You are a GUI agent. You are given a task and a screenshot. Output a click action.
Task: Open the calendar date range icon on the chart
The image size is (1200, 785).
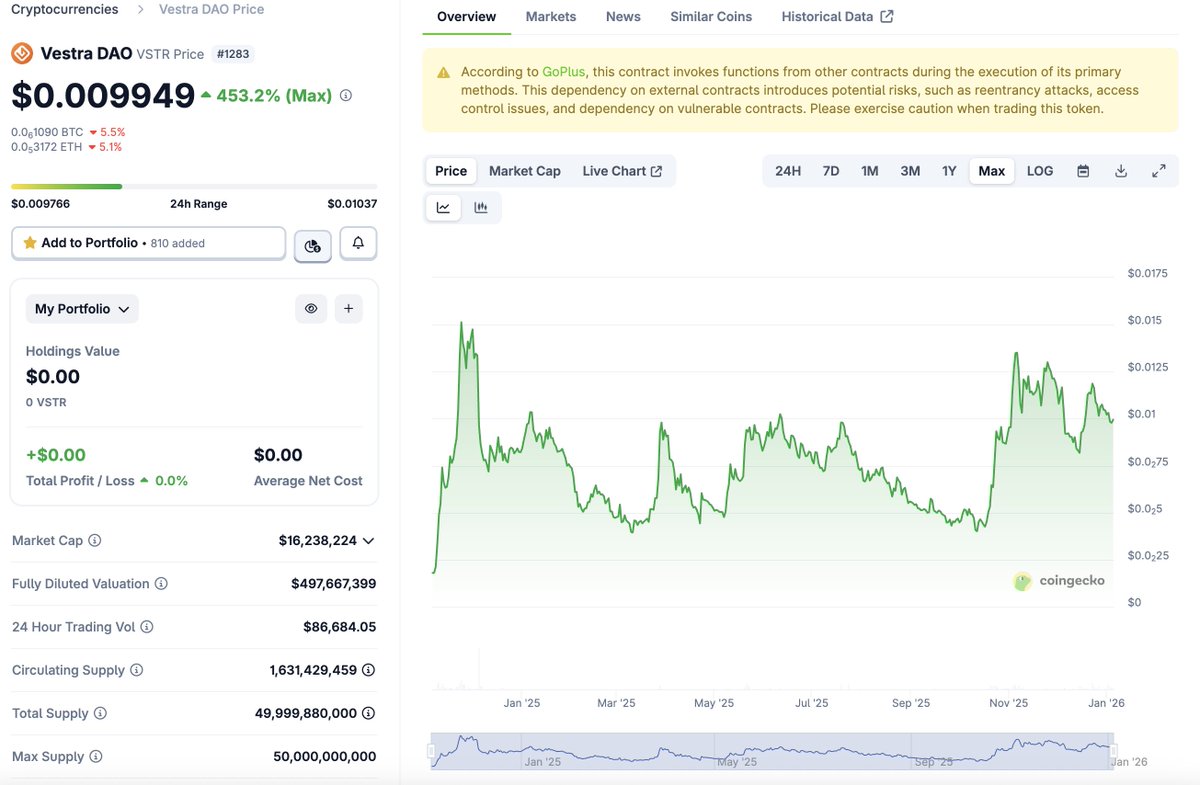[x=1082, y=171]
